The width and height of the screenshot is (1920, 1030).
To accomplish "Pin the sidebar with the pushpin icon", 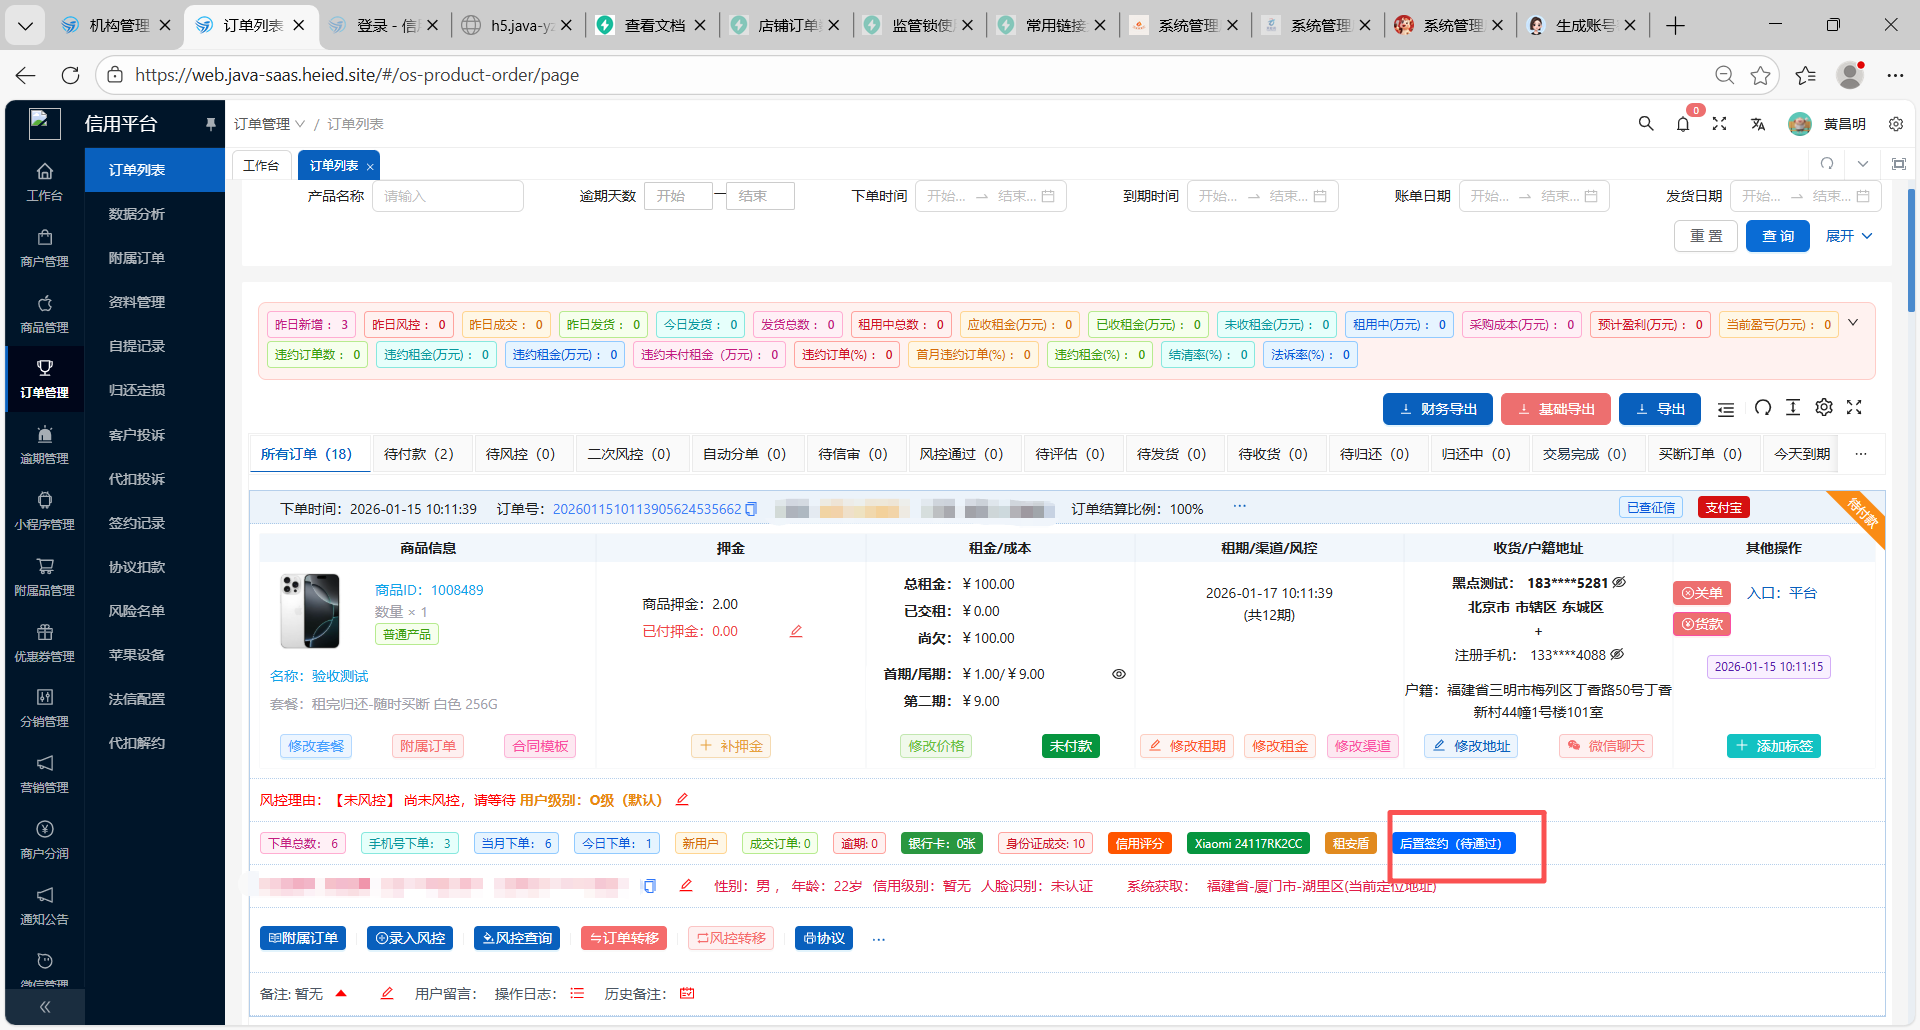I will coord(210,124).
